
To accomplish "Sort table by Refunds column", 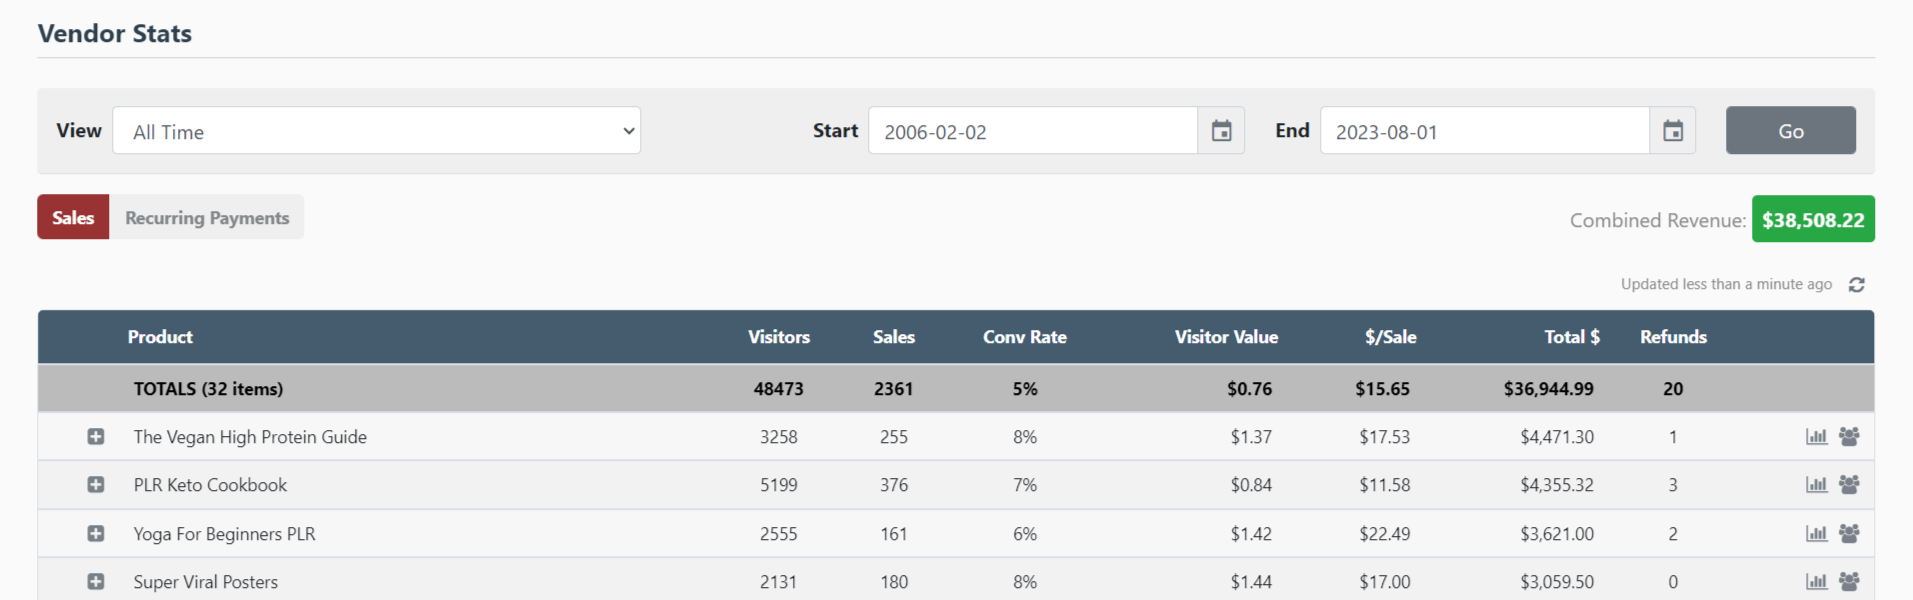I will coord(1673,337).
